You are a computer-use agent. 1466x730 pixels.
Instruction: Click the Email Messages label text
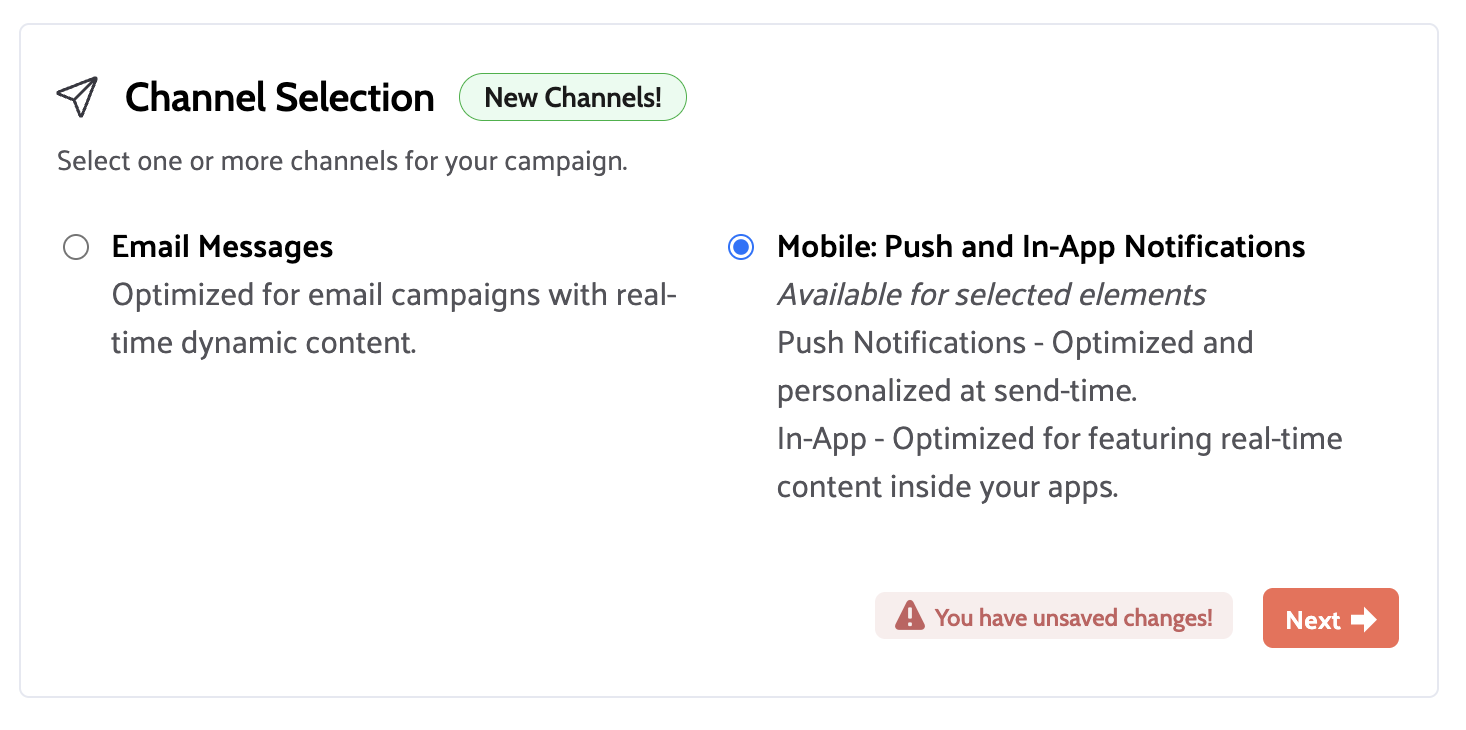[x=222, y=246]
